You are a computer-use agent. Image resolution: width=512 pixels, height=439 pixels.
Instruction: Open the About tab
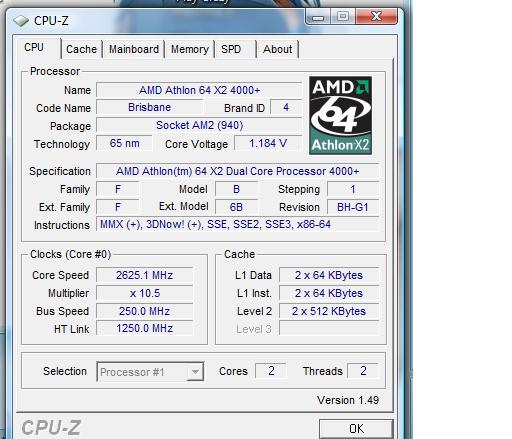[x=277, y=49]
